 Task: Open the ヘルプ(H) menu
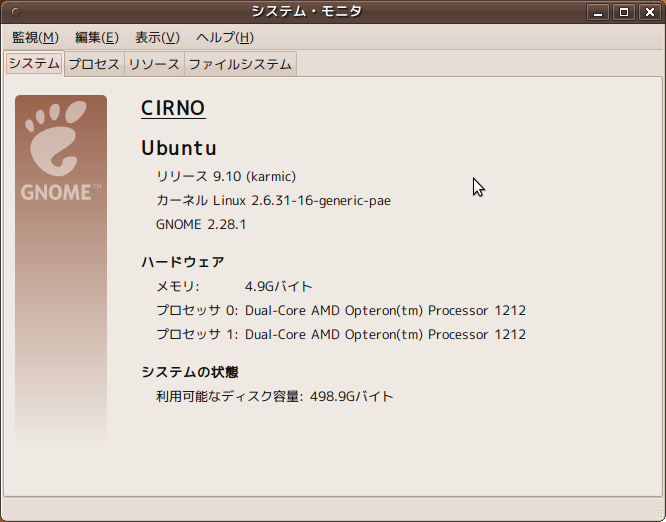[x=224, y=37]
